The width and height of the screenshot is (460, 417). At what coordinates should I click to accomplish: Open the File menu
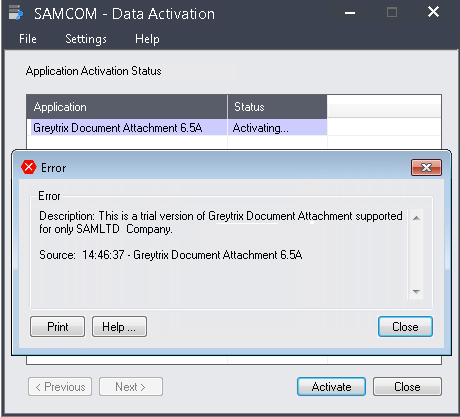click(x=28, y=39)
